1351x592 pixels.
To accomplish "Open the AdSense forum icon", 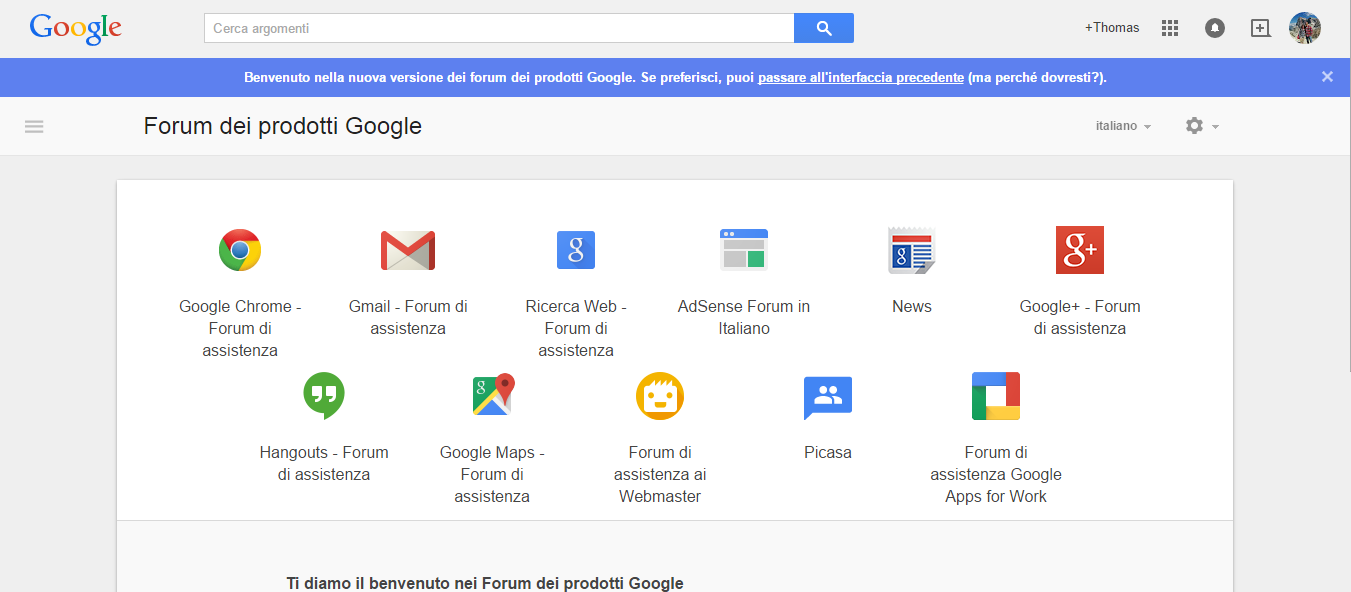I will point(744,250).
